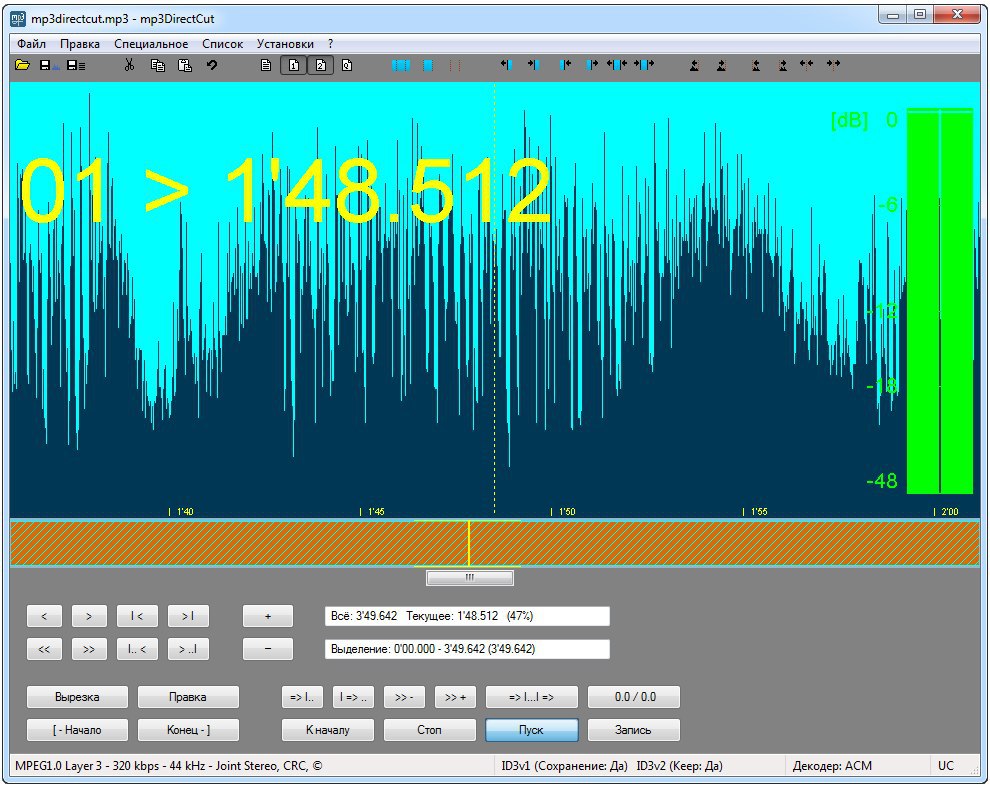
Task: Open the Установки menu
Action: point(285,44)
